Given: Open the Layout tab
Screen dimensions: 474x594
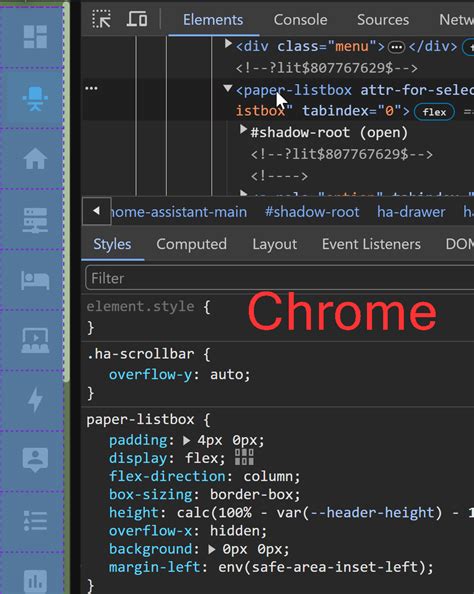Looking at the screenshot, I should [275, 244].
